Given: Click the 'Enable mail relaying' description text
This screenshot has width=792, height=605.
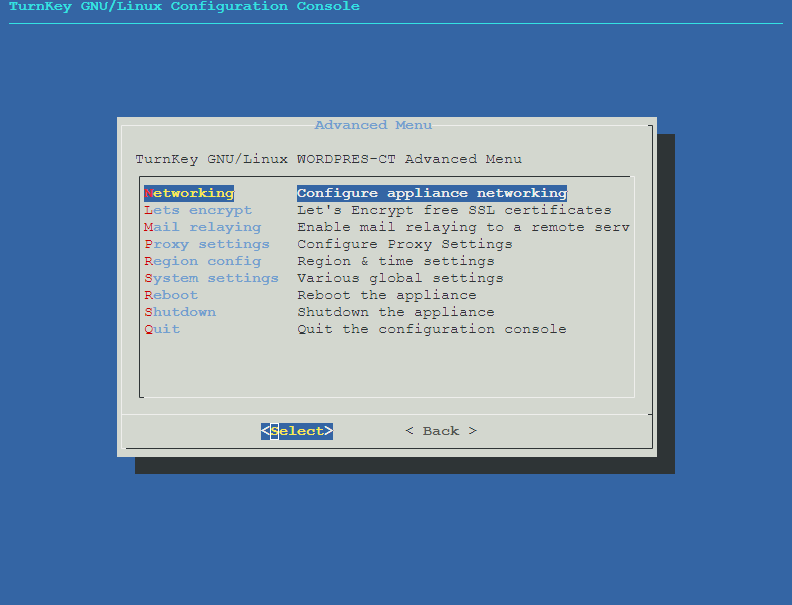Looking at the screenshot, I should [463, 227].
